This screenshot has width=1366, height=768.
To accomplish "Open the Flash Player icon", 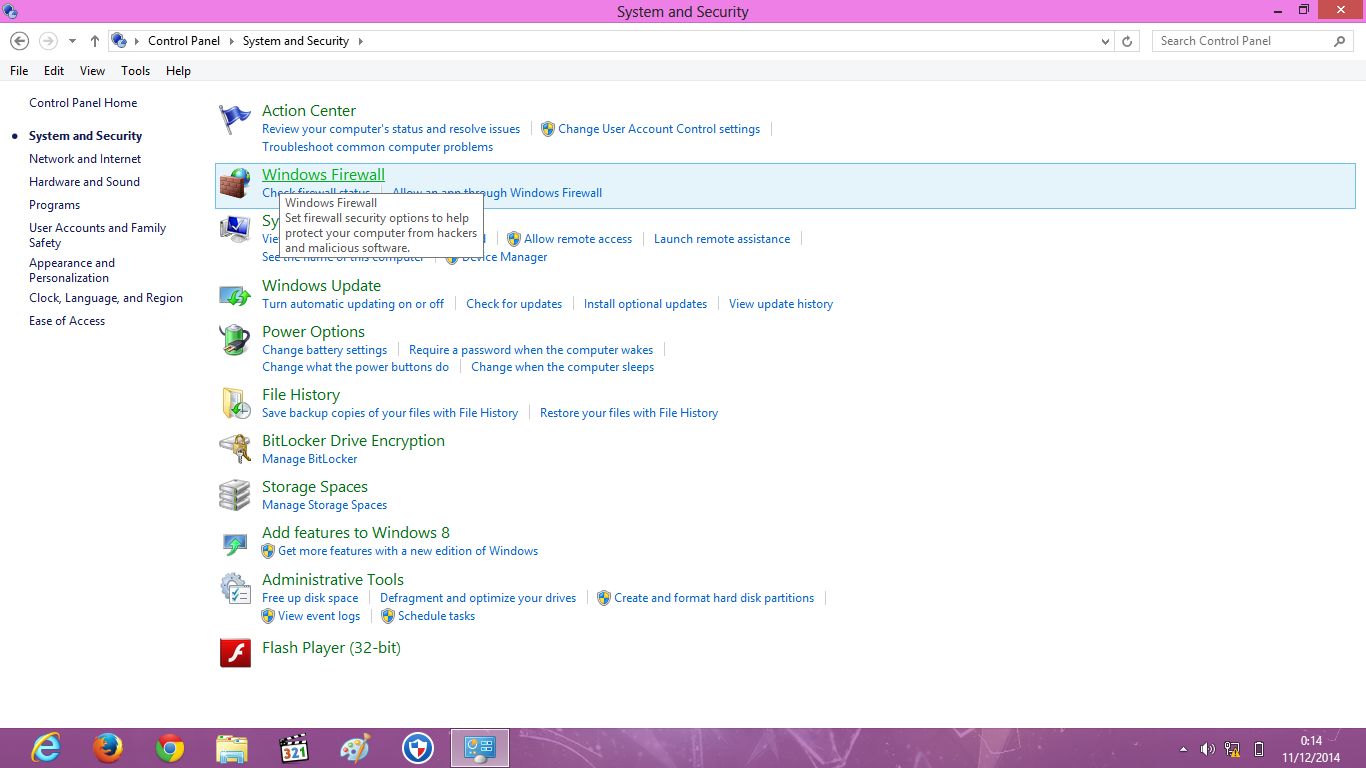I will [x=235, y=653].
